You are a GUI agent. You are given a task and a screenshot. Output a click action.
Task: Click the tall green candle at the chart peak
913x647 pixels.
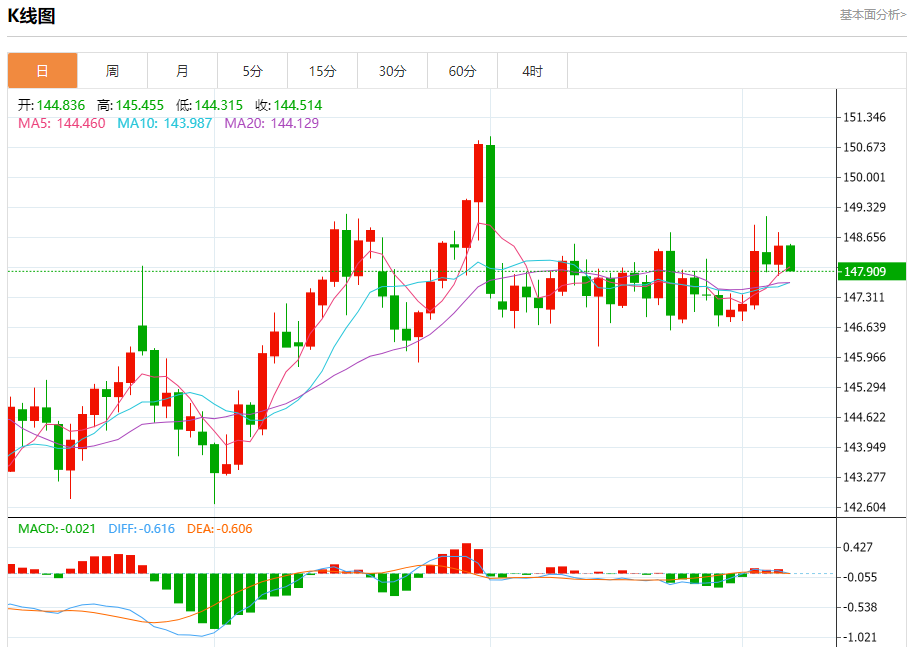tap(490, 219)
